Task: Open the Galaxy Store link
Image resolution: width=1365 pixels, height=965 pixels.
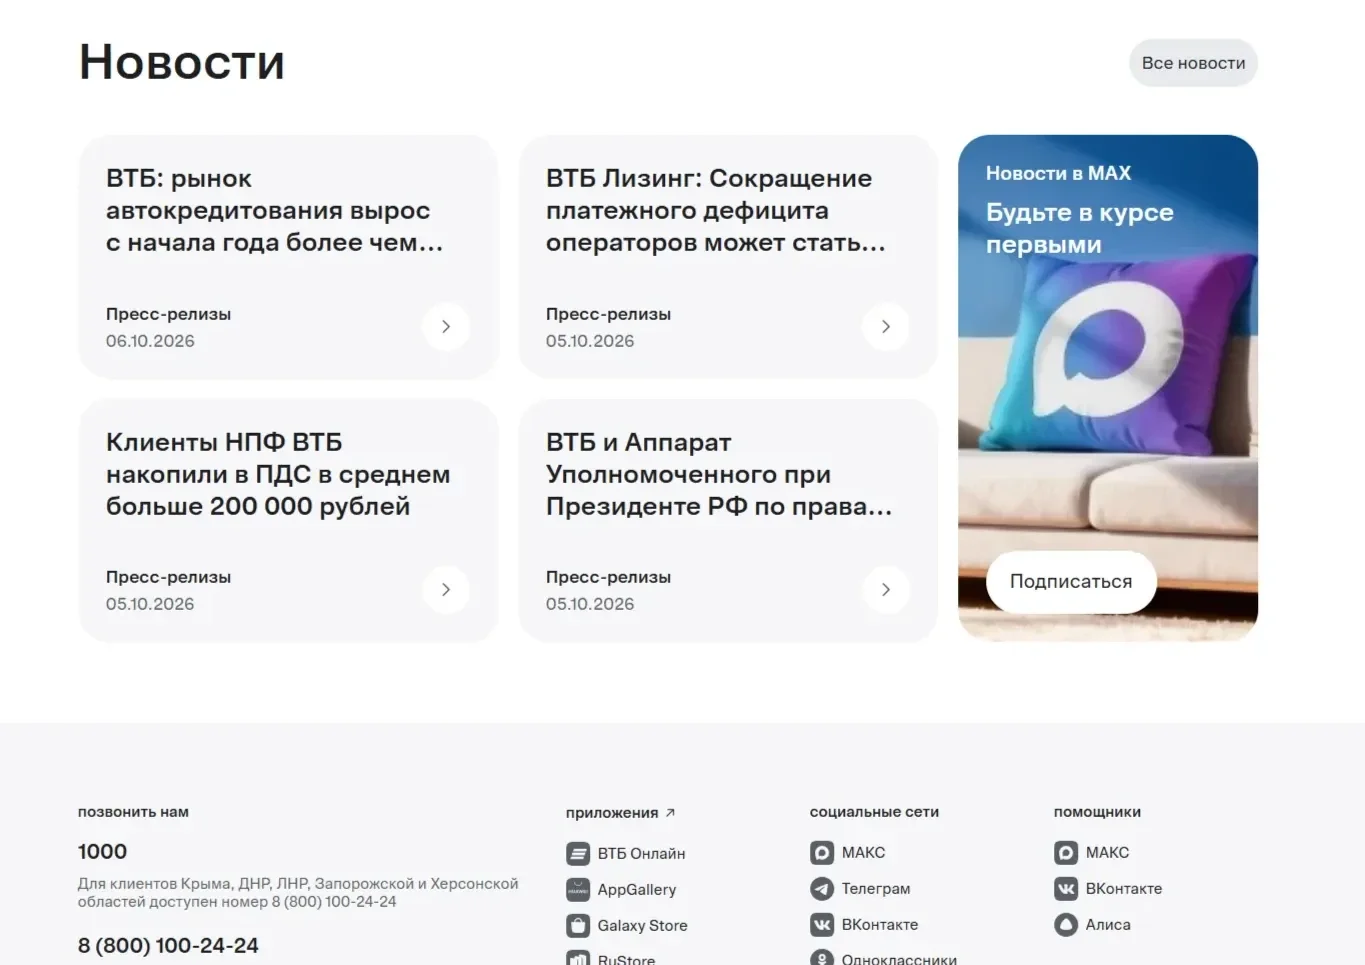Action: [643, 925]
